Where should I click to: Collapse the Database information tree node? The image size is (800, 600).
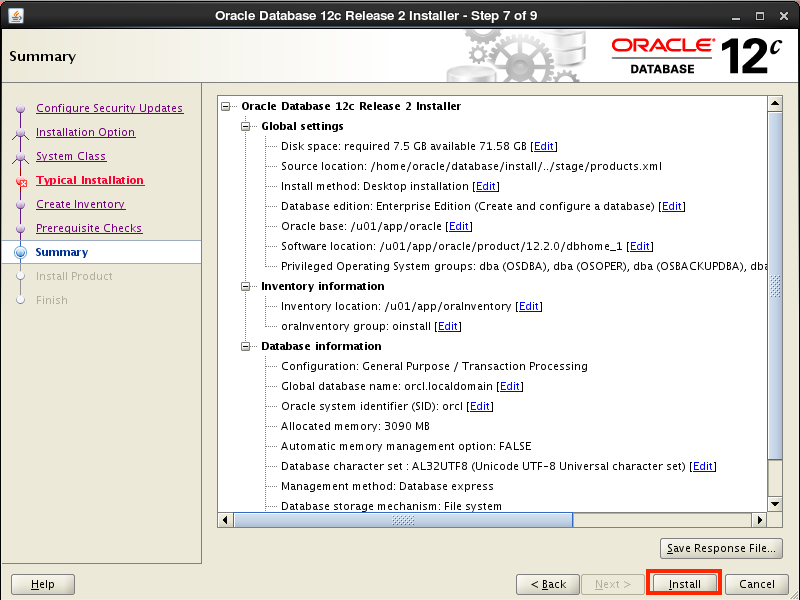[245, 346]
